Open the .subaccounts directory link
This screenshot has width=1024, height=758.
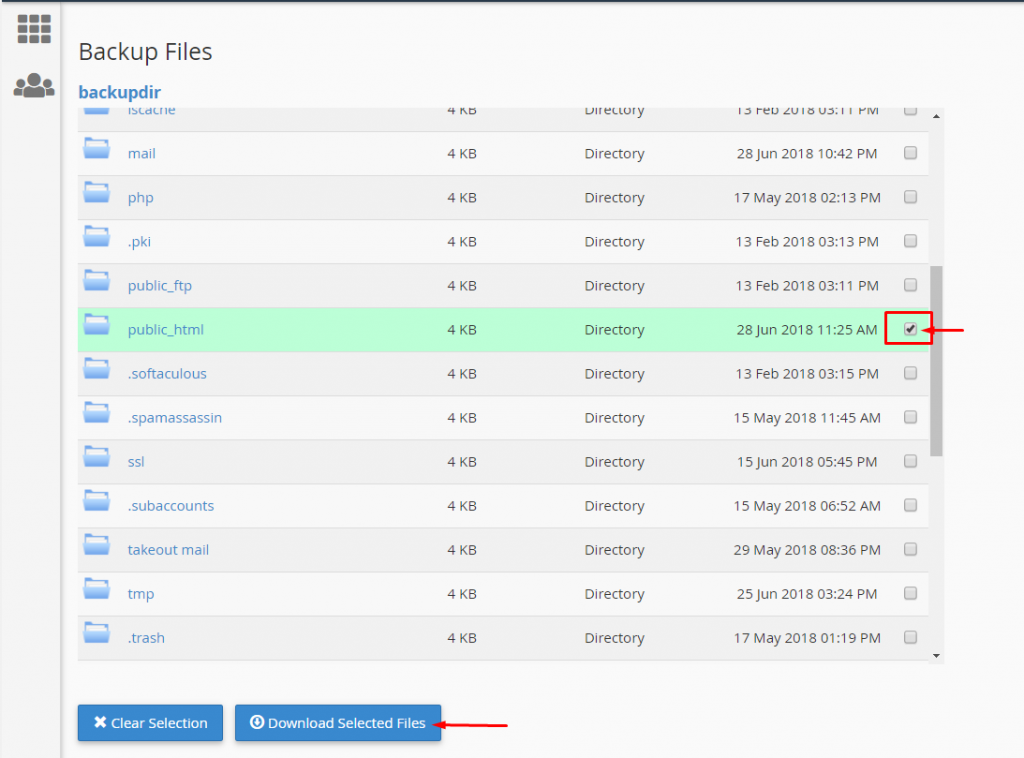tap(171, 506)
